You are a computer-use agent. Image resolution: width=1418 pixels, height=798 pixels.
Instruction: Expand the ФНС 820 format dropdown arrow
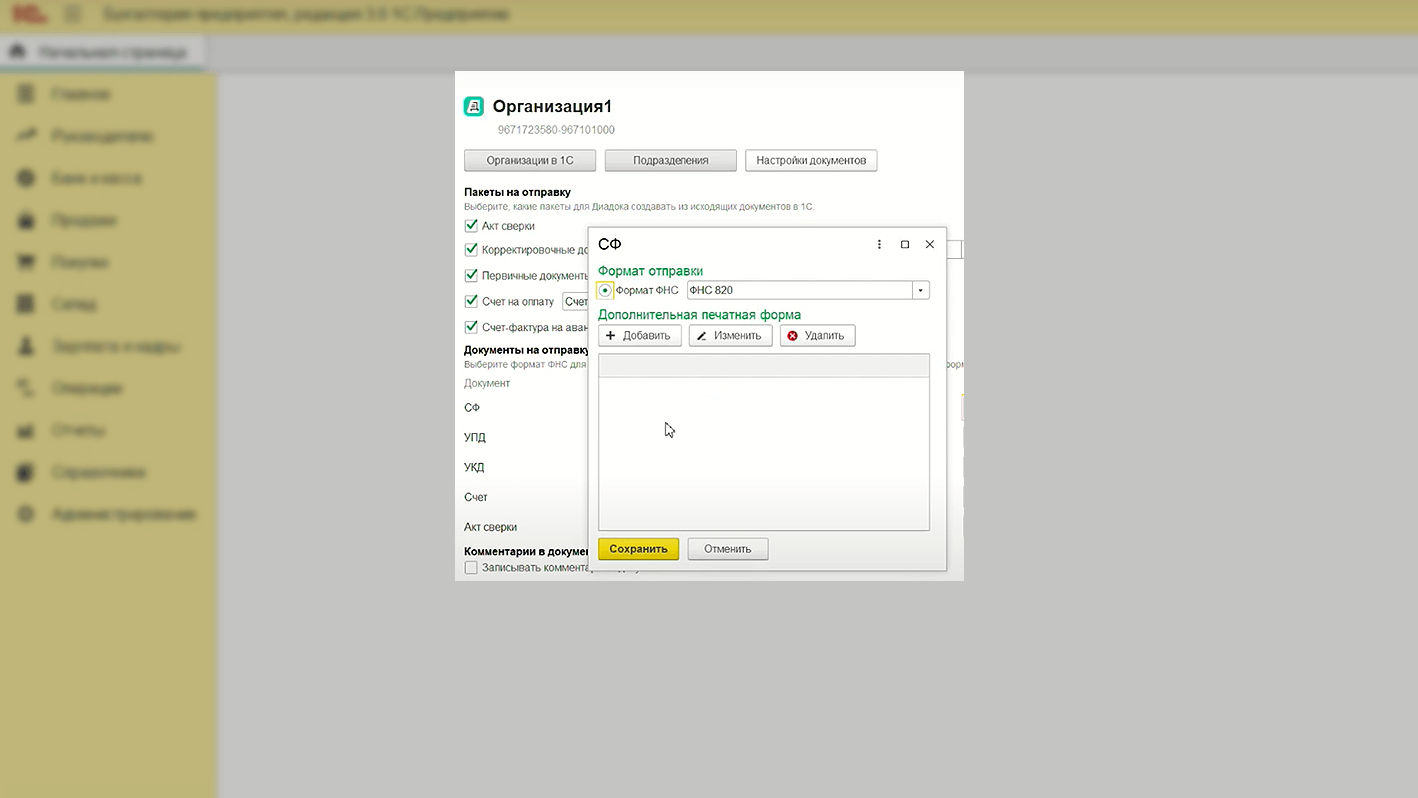tap(921, 291)
